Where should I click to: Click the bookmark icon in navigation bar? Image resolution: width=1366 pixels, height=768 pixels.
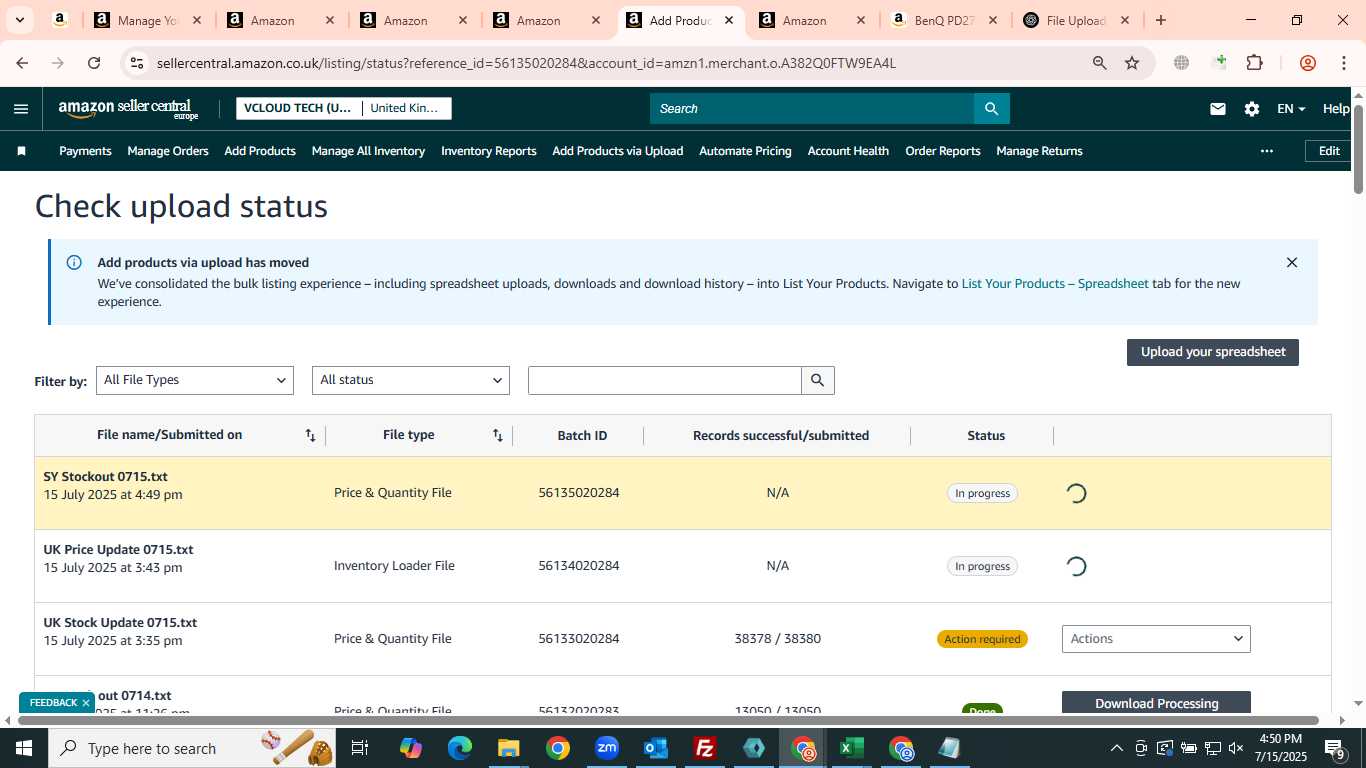click(x=22, y=151)
